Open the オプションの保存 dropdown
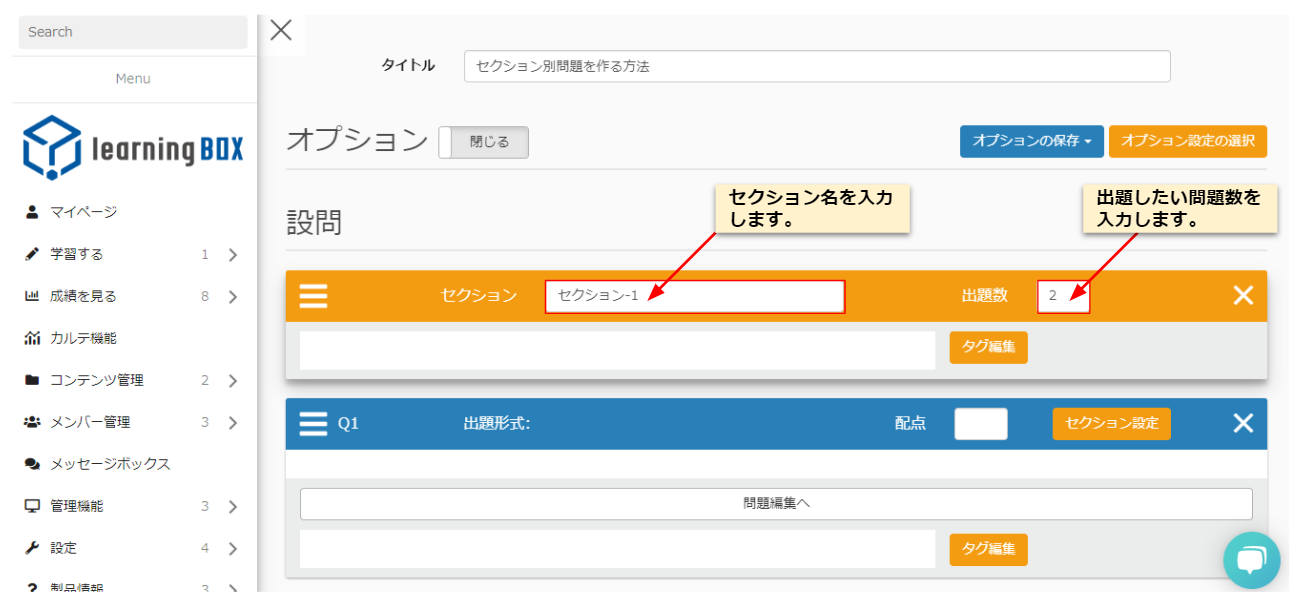Screen dimensions: 1303x612 1031,142
